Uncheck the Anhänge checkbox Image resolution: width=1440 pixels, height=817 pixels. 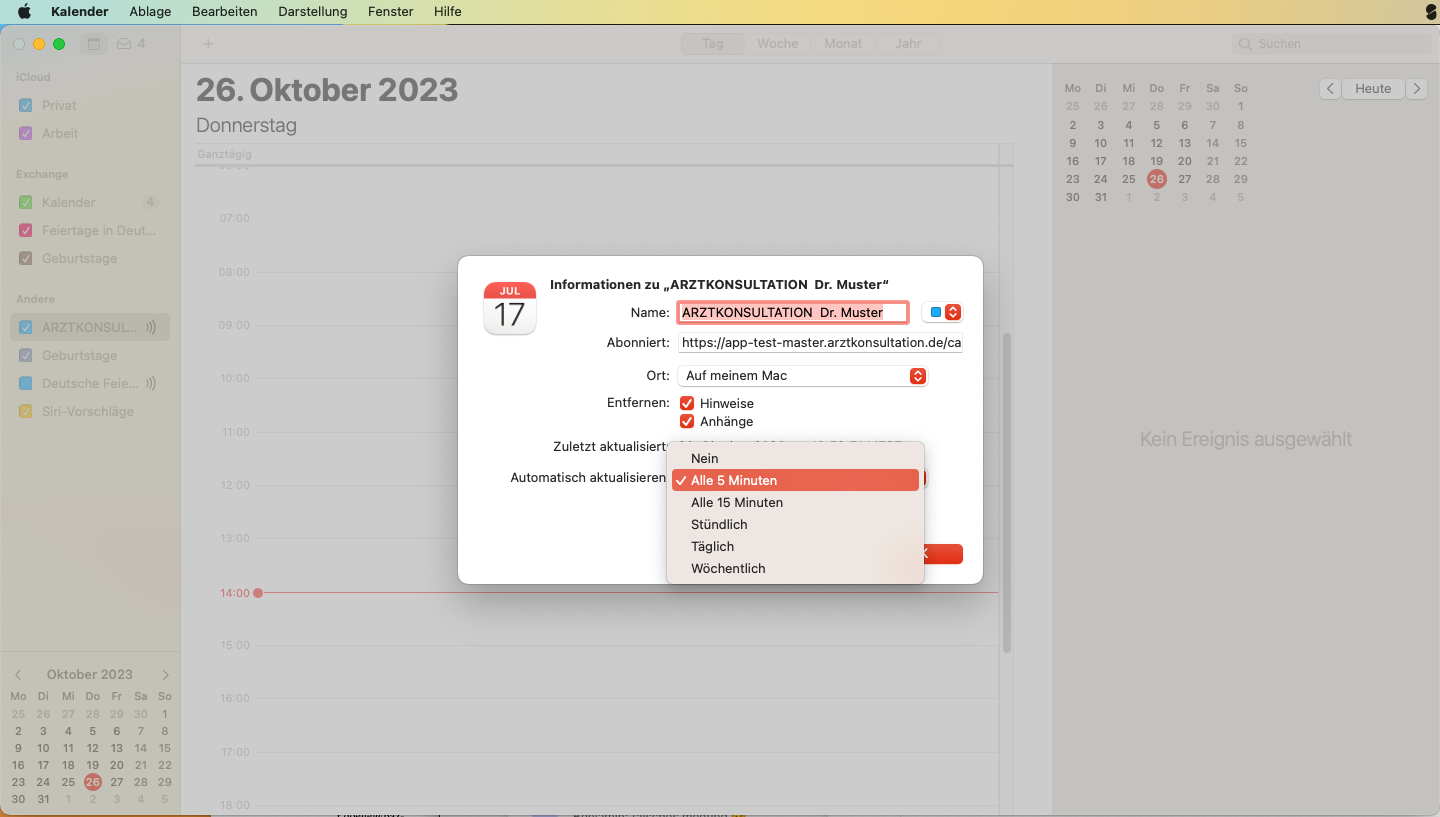click(x=687, y=421)
